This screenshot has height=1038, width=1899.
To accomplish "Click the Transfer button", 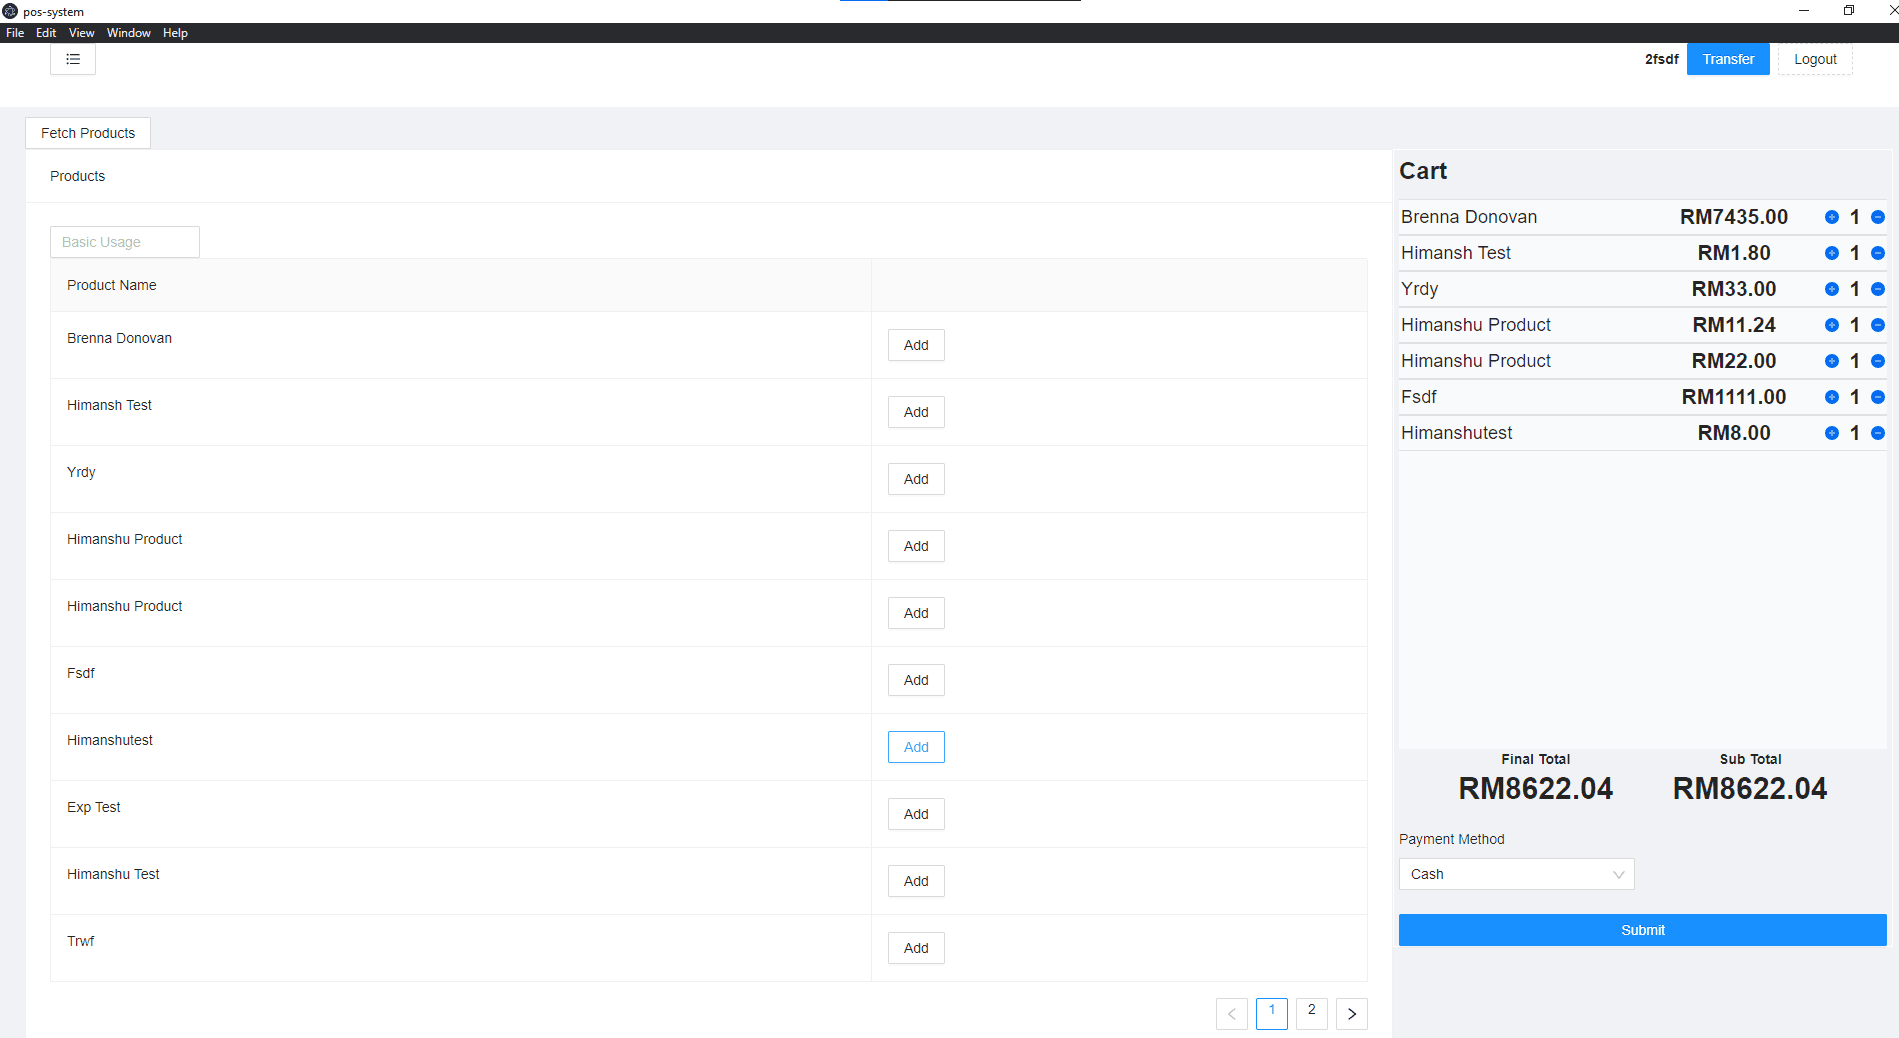I will coord(1727,58).
